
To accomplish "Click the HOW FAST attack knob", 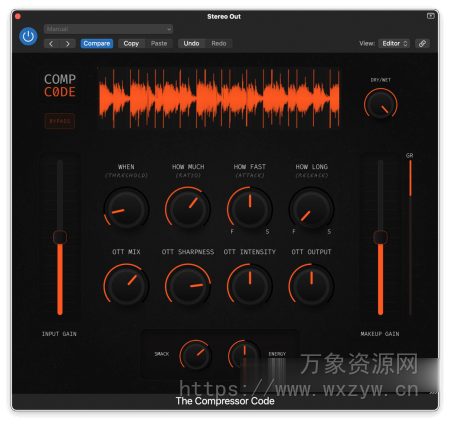I will coord(250,209).
